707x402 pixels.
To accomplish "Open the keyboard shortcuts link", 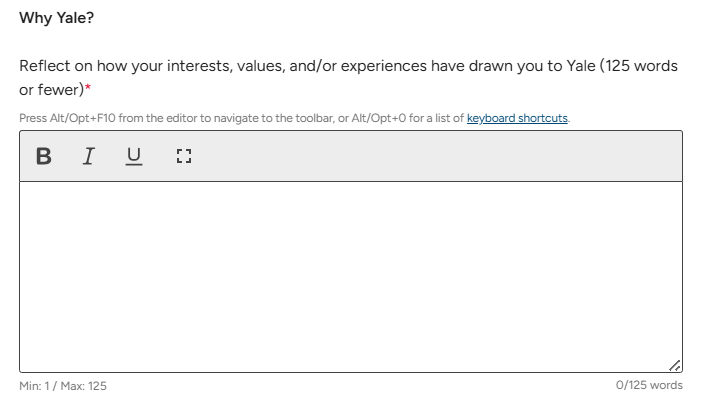I will 517,118.
